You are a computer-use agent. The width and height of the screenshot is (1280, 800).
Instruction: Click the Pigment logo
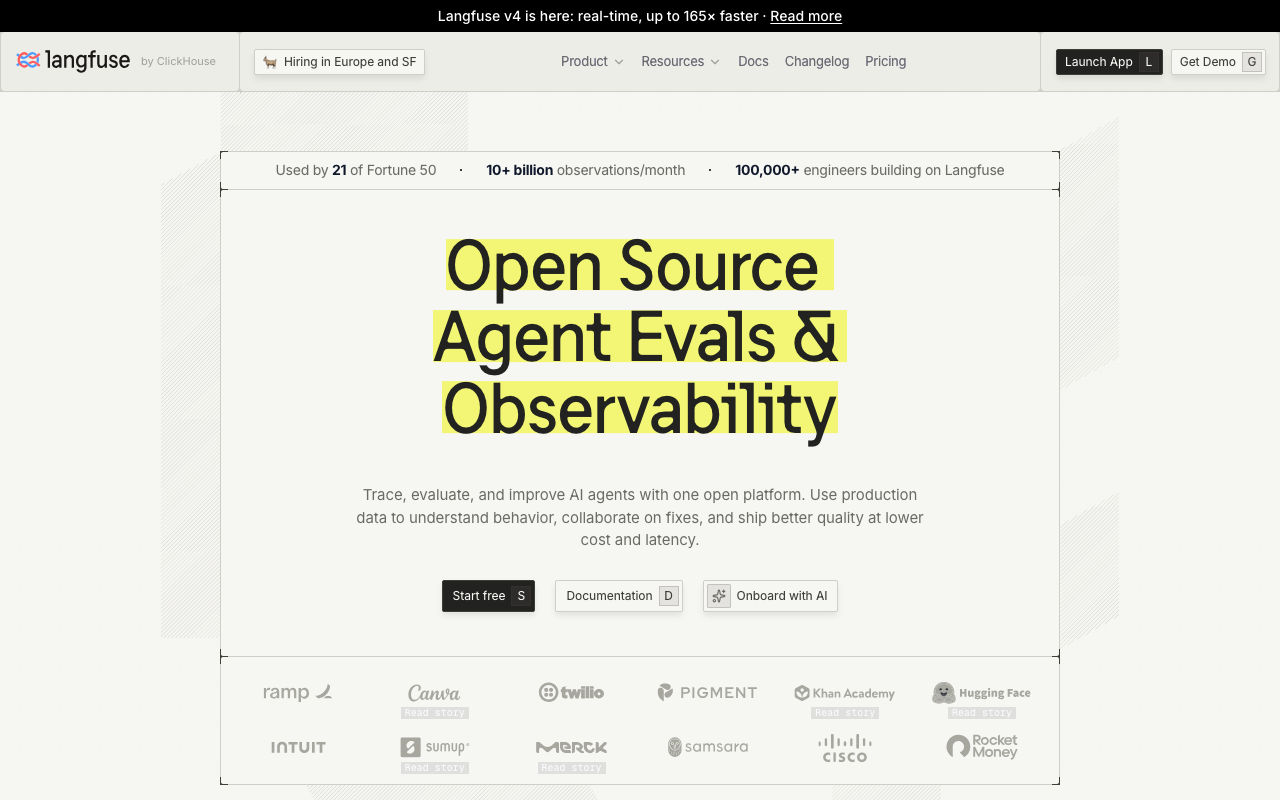tap(708, 692)
